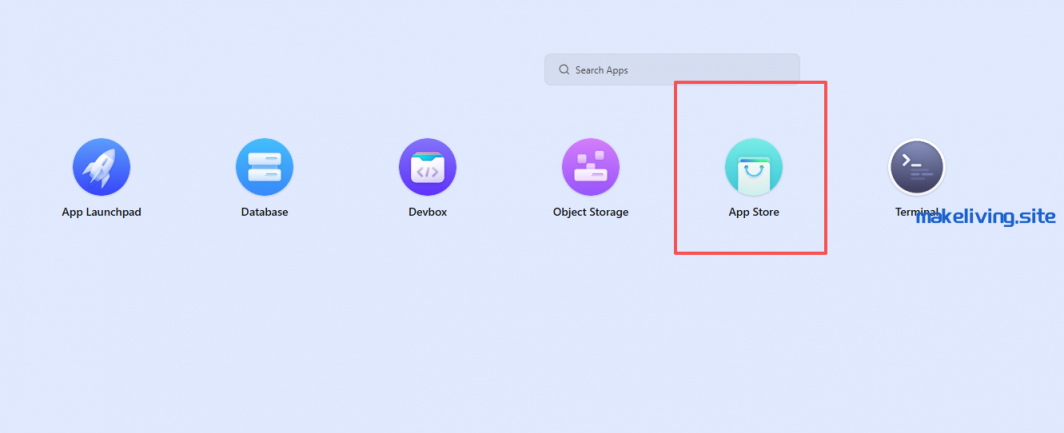Select the purple Object Storage icon
This screenshot has width=1064, height=433.
pyautogui.click(x=590, y=167)
